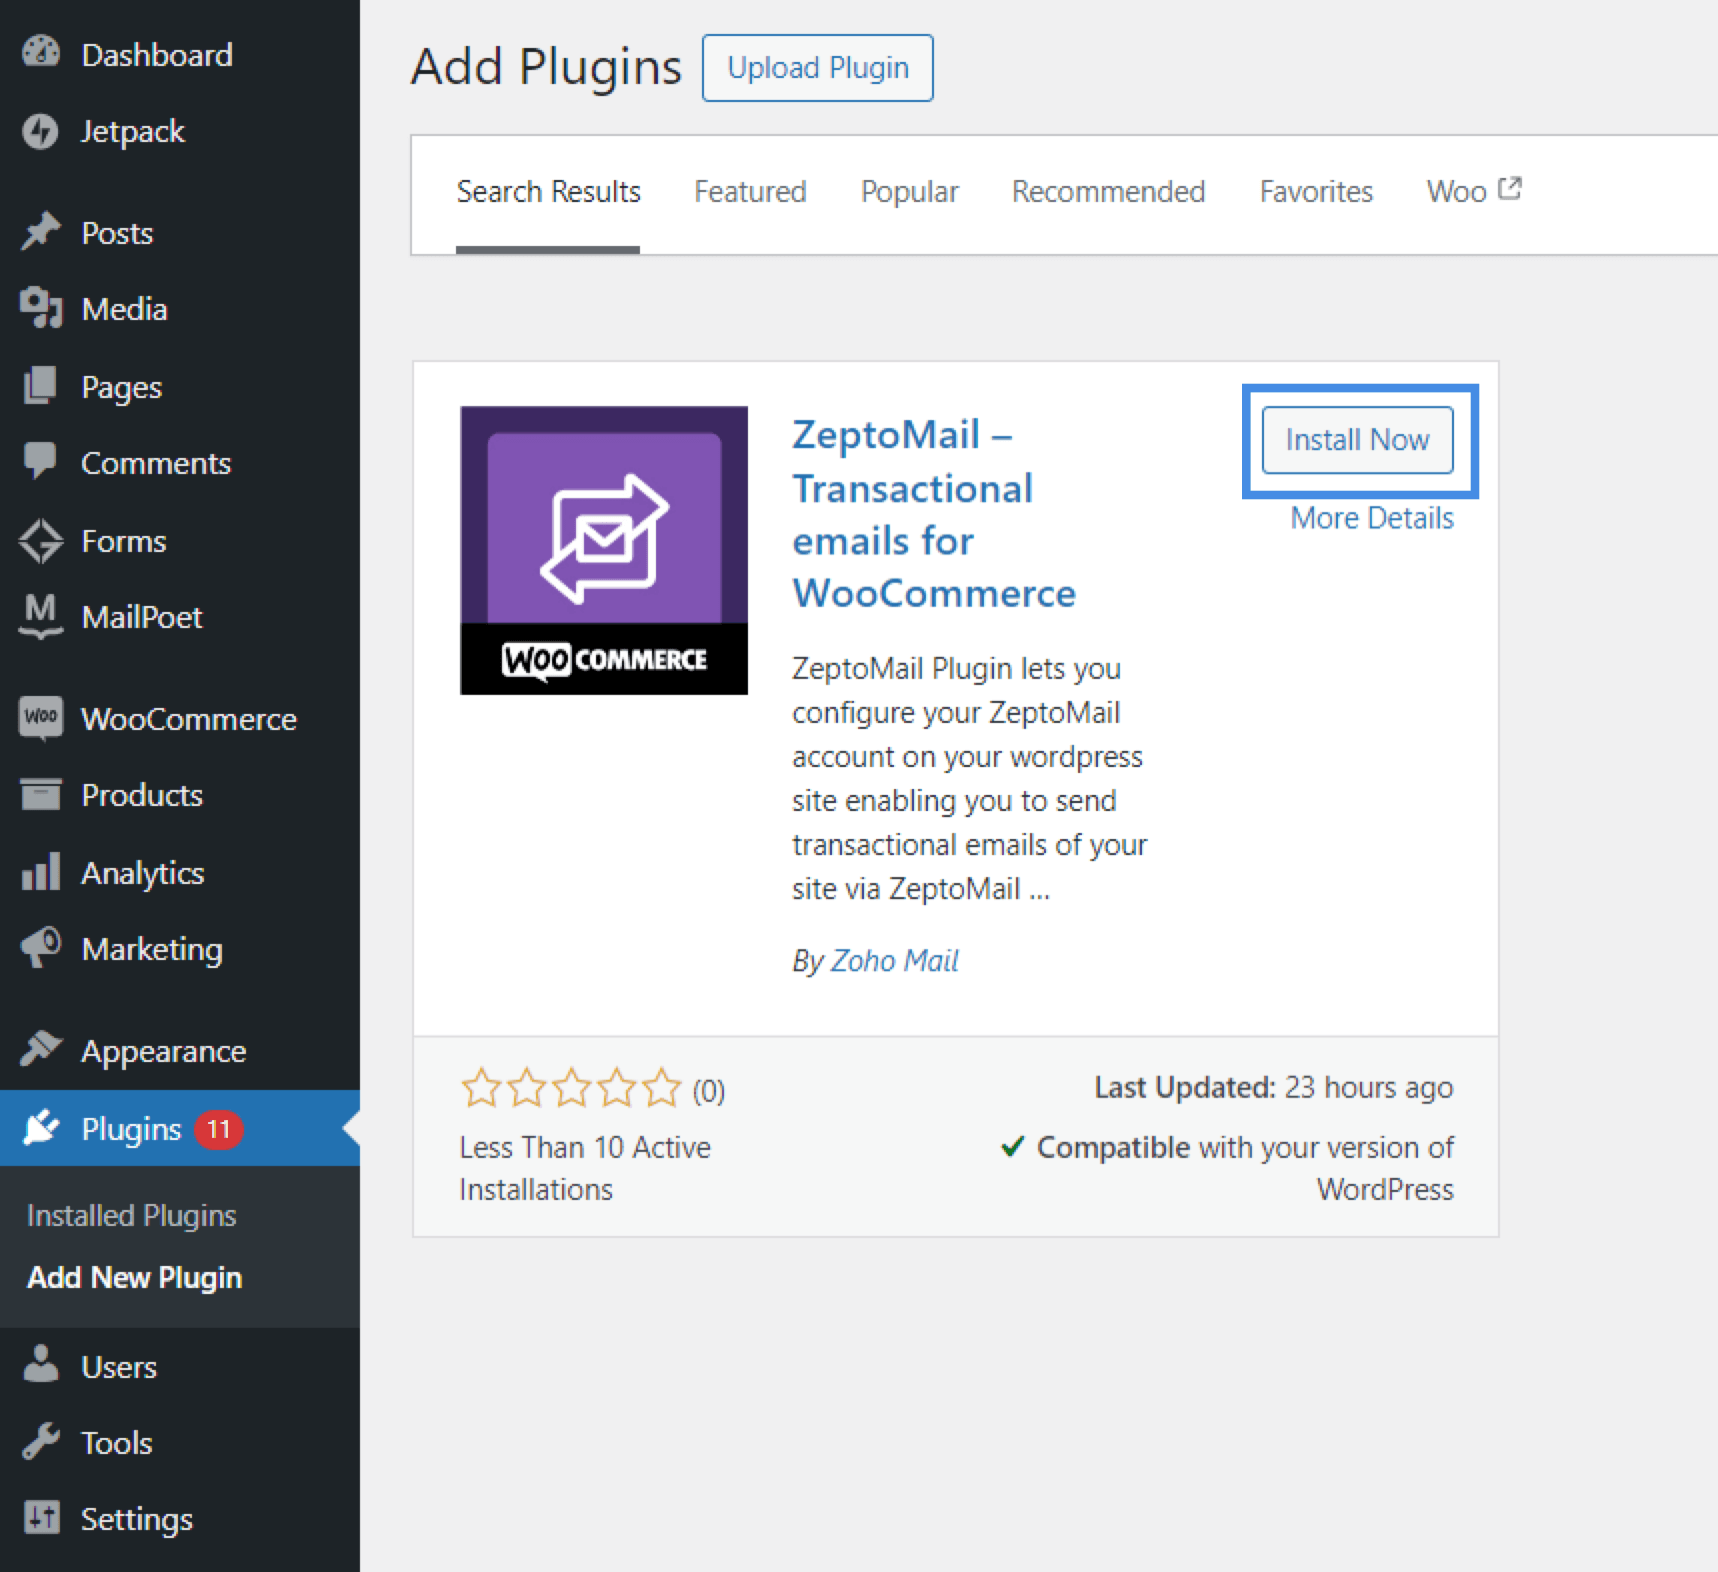The width and height of the screenshot is (1718, 1572).
Task: Click the Upload Plugin button
Action: click(818, 68)
